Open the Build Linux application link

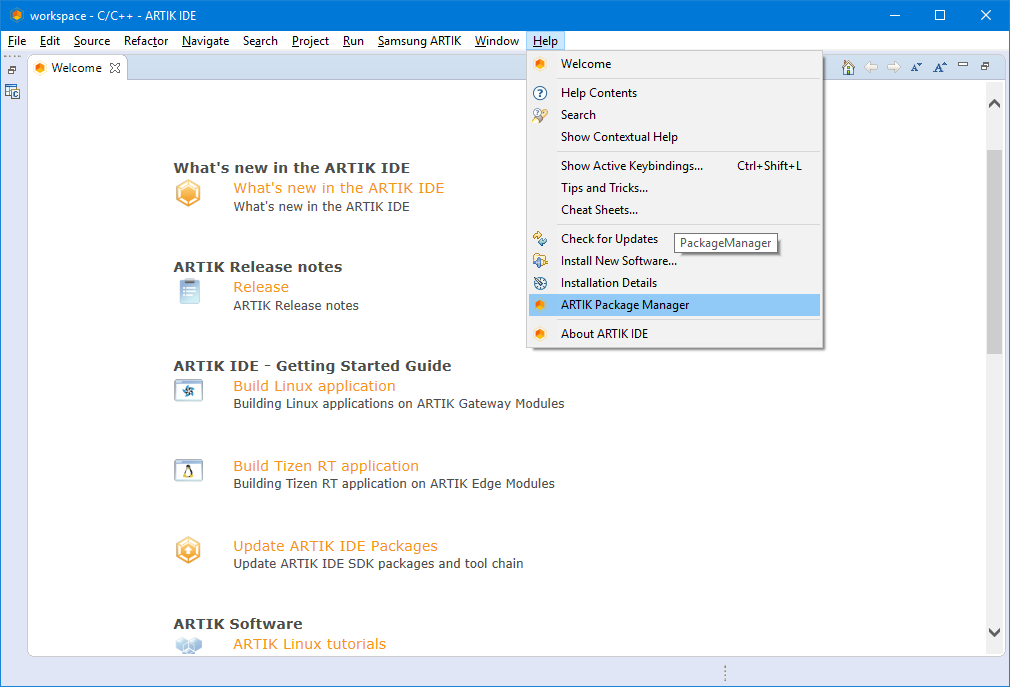coord(314,386)
